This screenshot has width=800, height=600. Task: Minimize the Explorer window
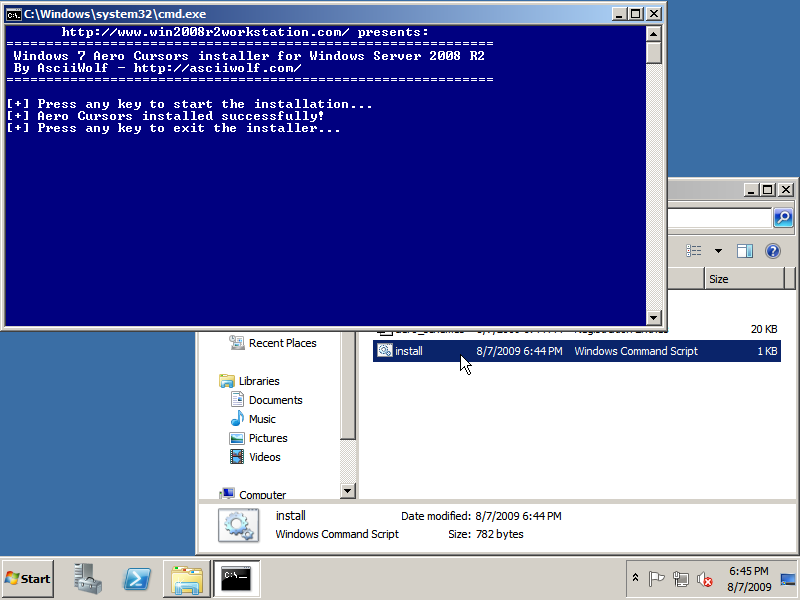pos(750,190)
